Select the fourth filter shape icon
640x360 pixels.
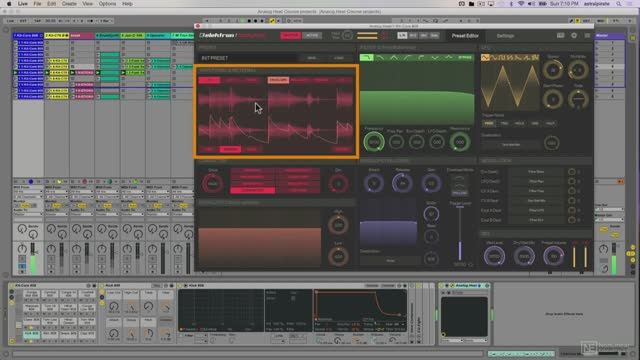pyautogui.click(x=407, y=58)
